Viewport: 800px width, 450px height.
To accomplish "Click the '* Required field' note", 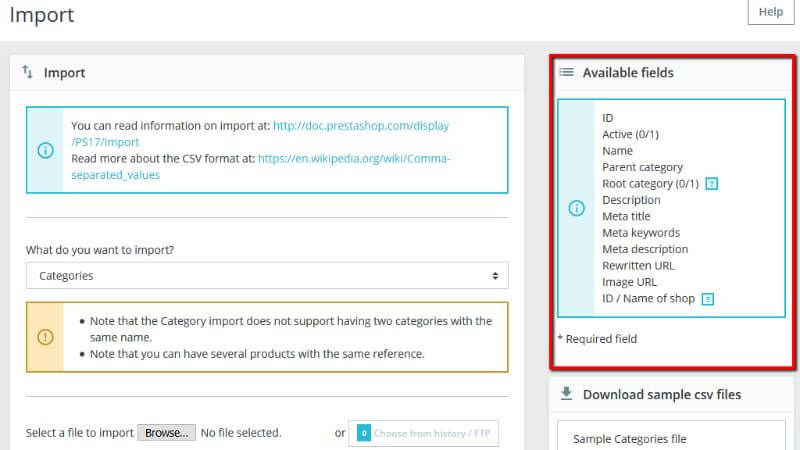I will (597, 339).
